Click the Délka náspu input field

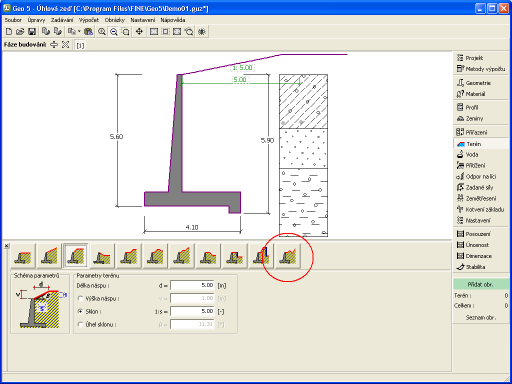[x=192, y=285]
